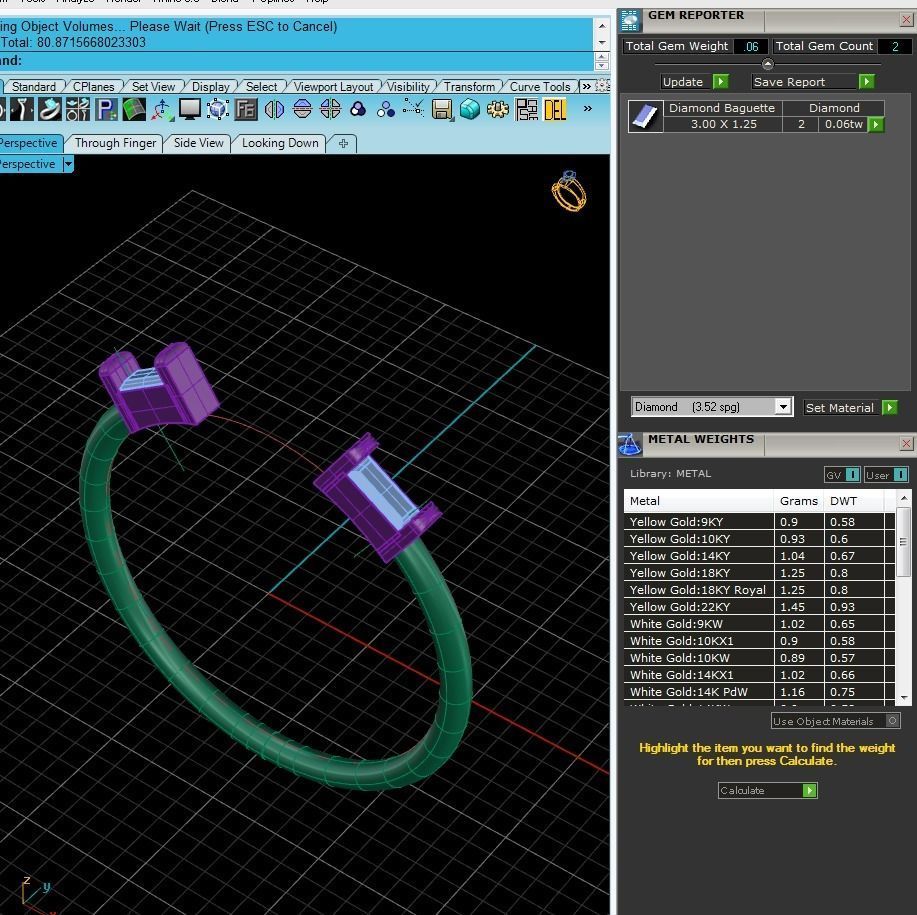Open the Transform toolbar tab
Screen dimensions: 917x915
[x=469, y=87]
